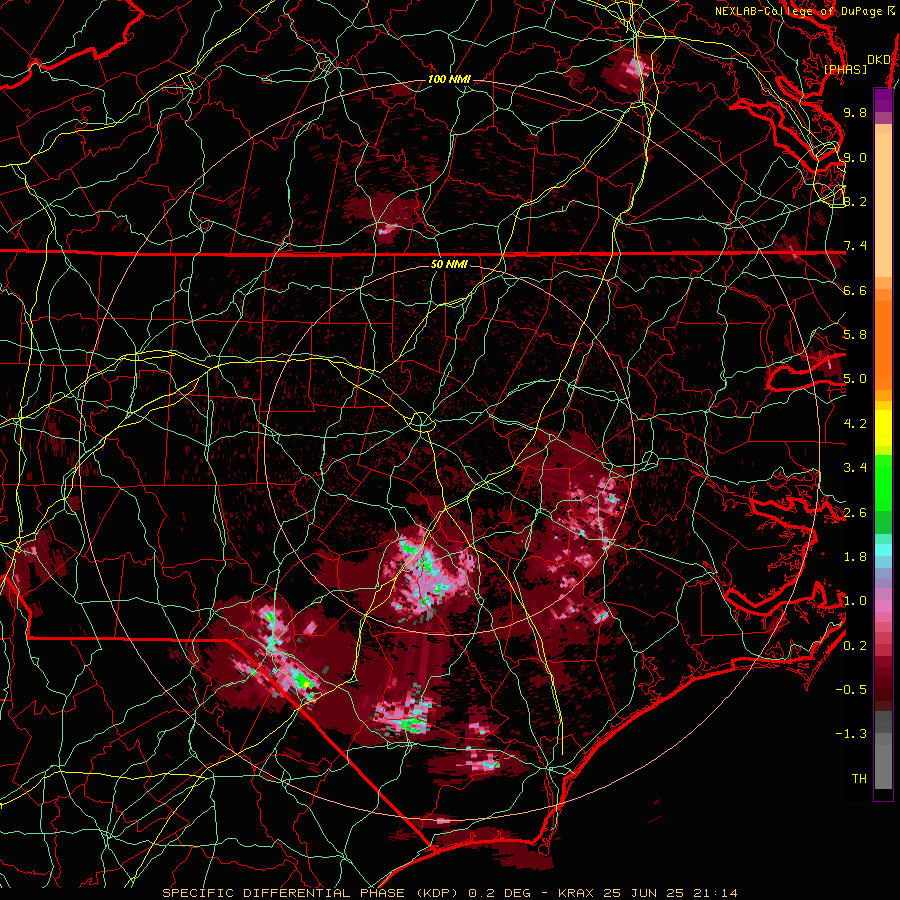Viewport: 900px width, 900px height.
Task: Click the 1.8 value on color scale
Action: [855, 557]
